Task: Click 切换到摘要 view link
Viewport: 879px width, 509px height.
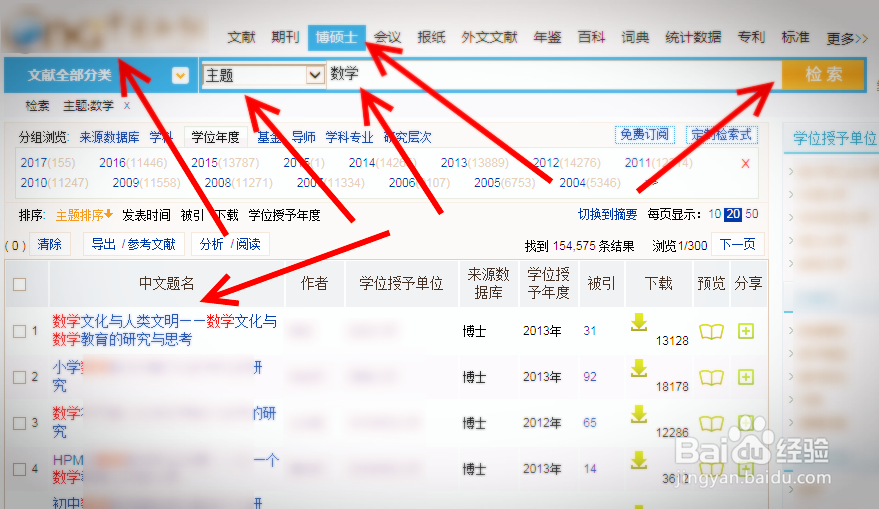Action: coord(608,215)
